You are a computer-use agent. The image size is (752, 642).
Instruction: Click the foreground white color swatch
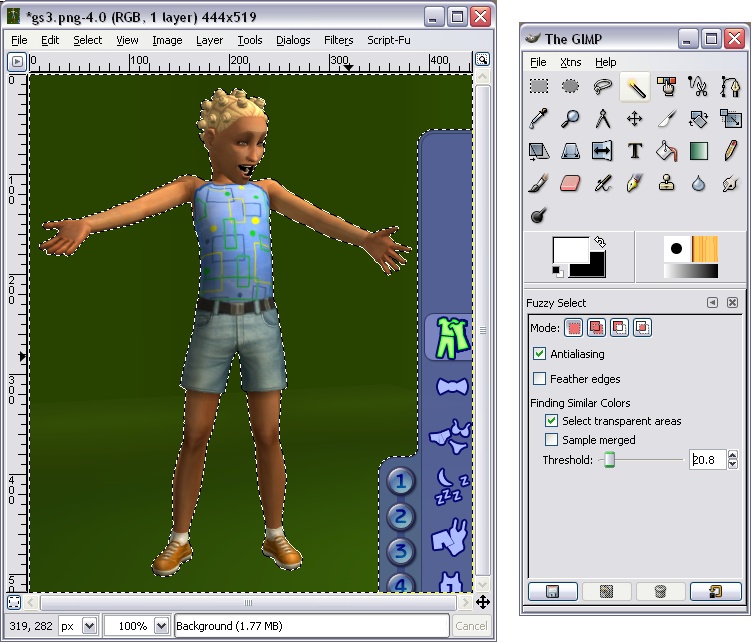569,248
